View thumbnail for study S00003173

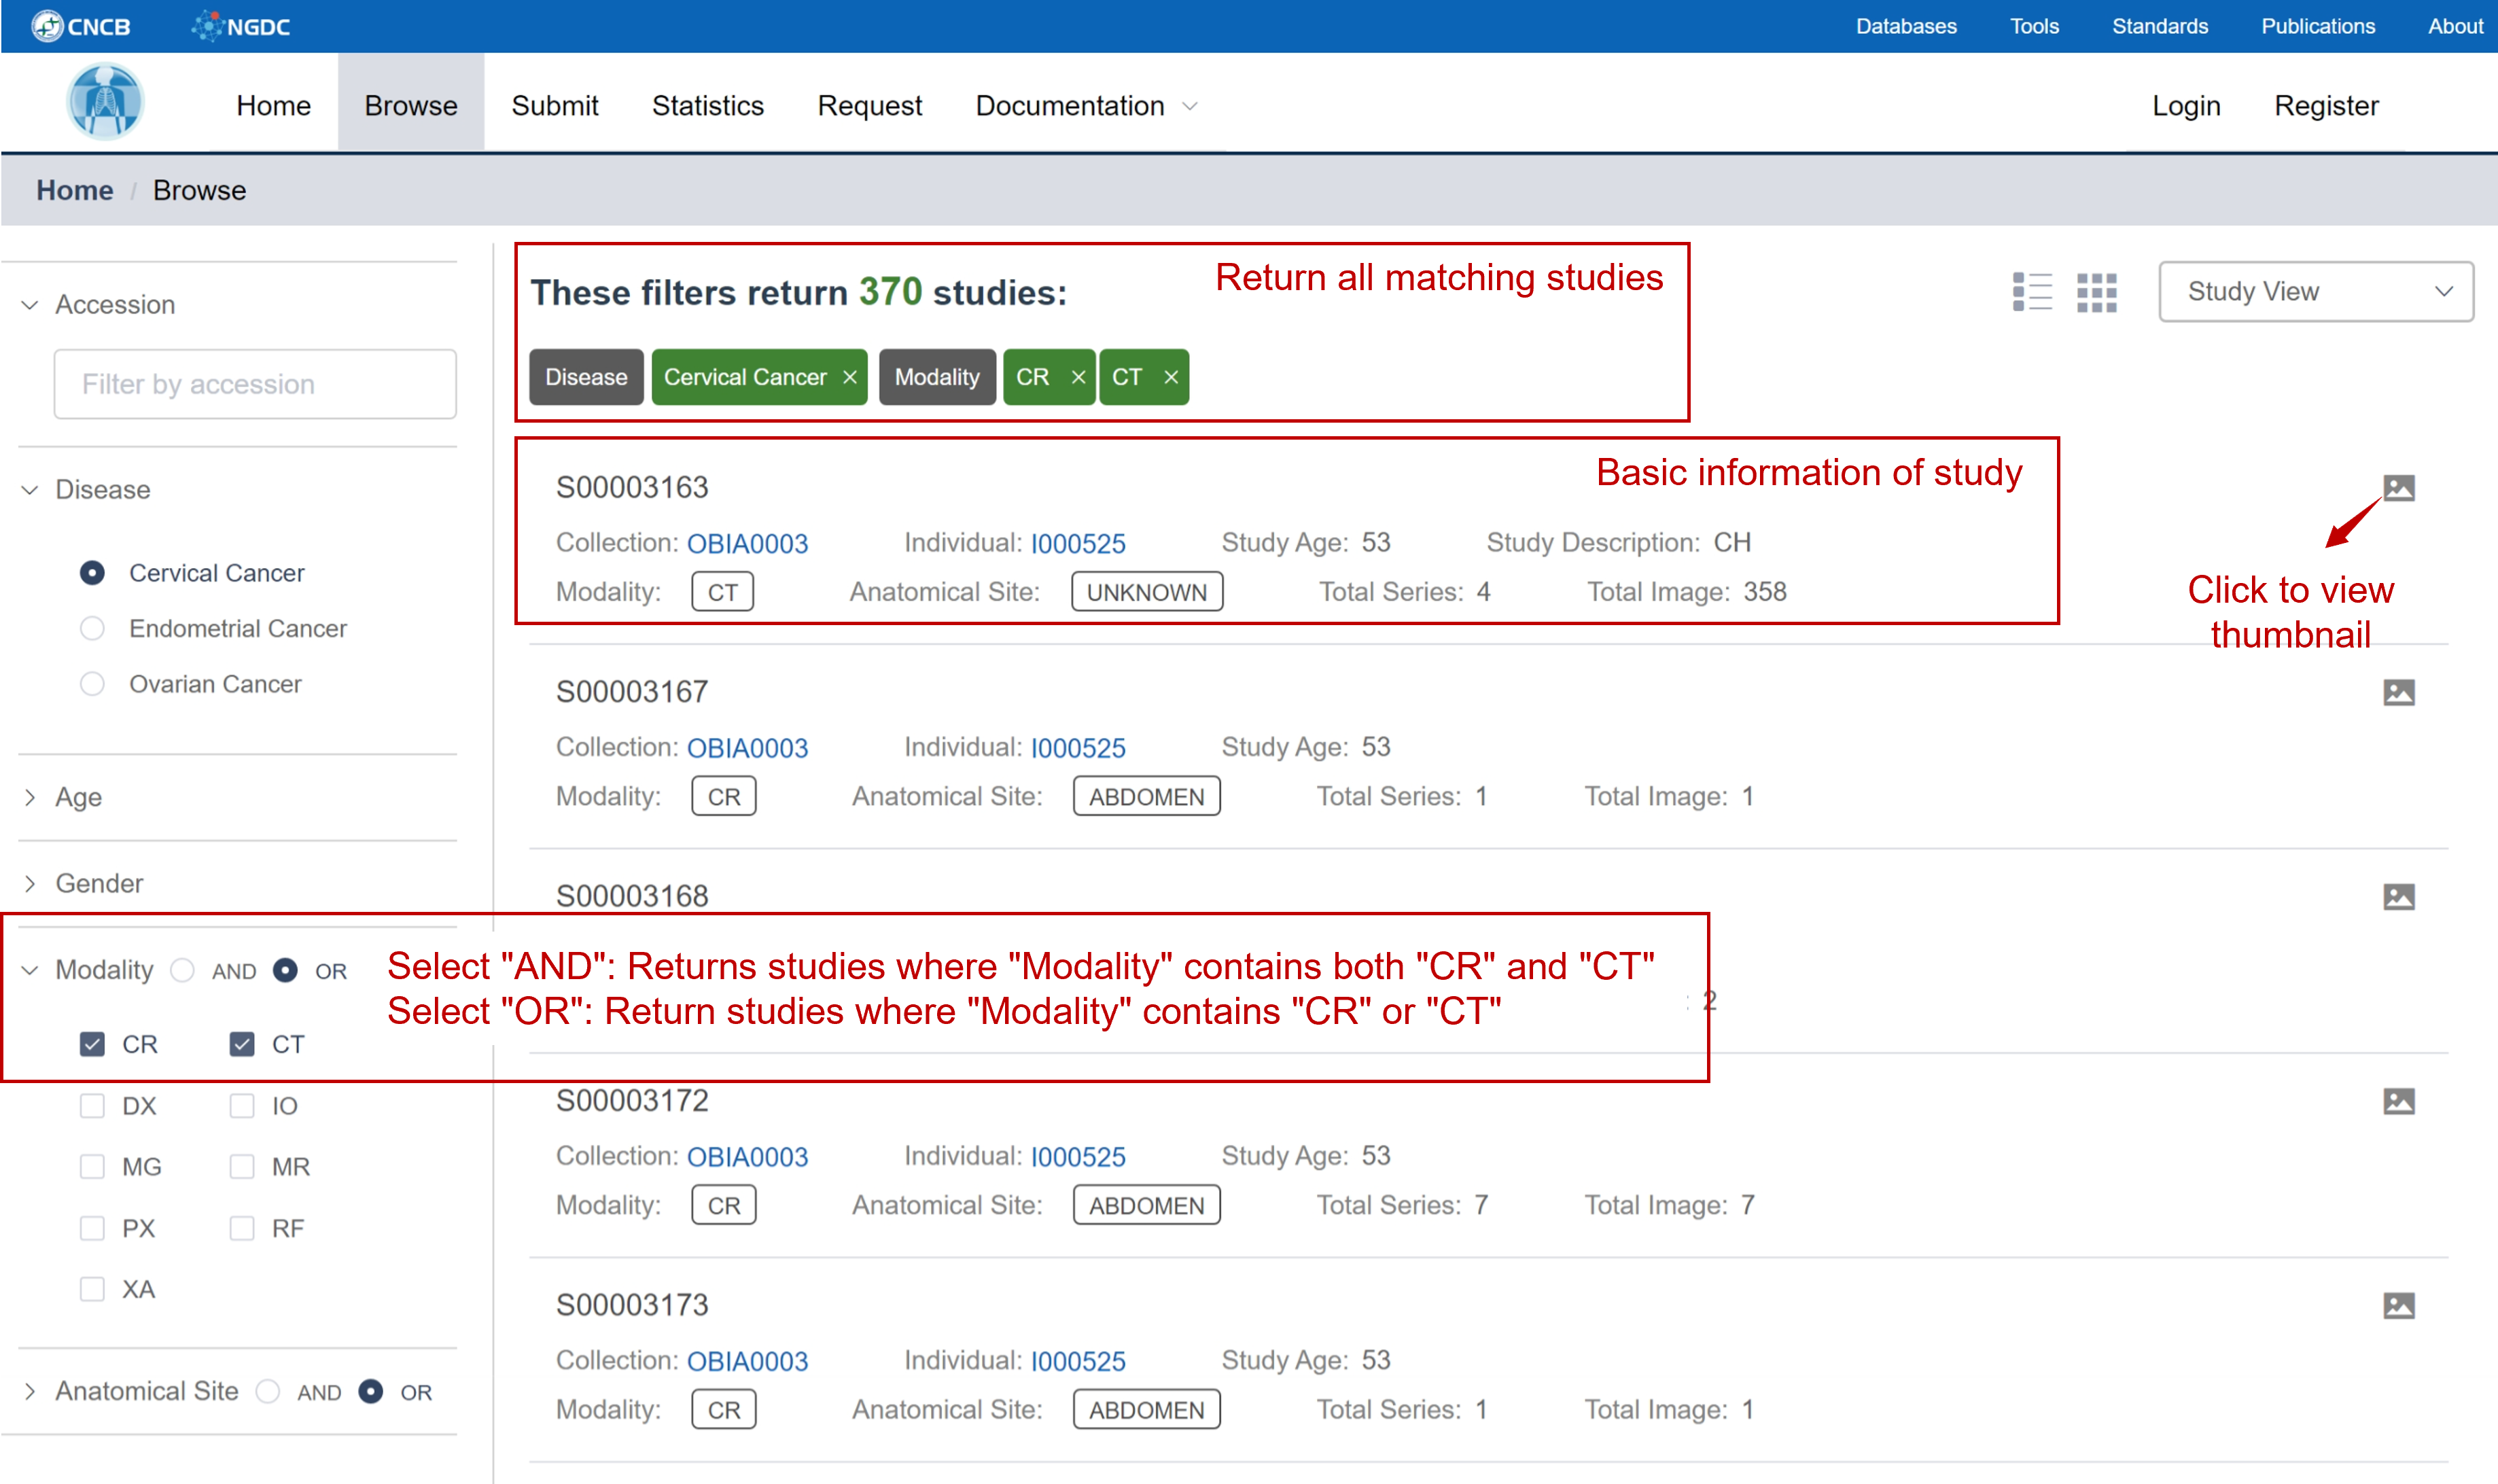point(2398,1306)
